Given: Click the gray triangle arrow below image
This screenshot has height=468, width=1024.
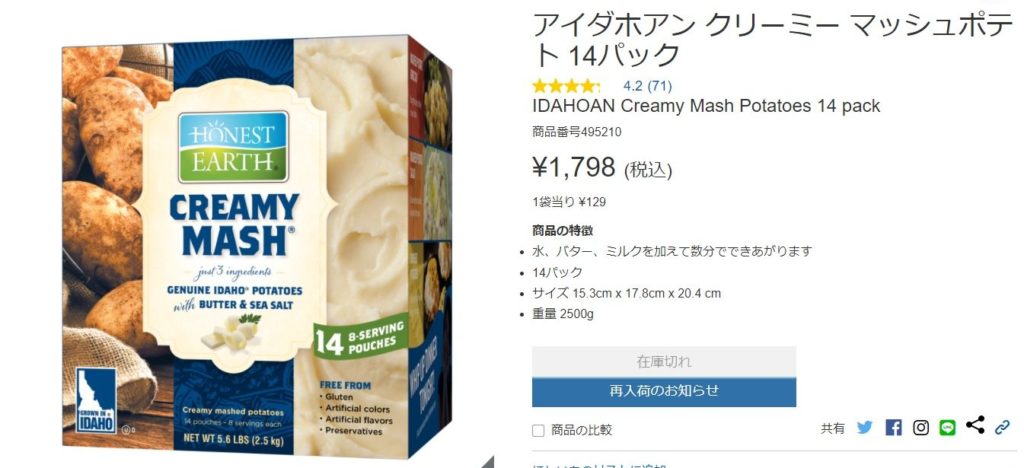Looking at the screenshot, I should 488,462.
